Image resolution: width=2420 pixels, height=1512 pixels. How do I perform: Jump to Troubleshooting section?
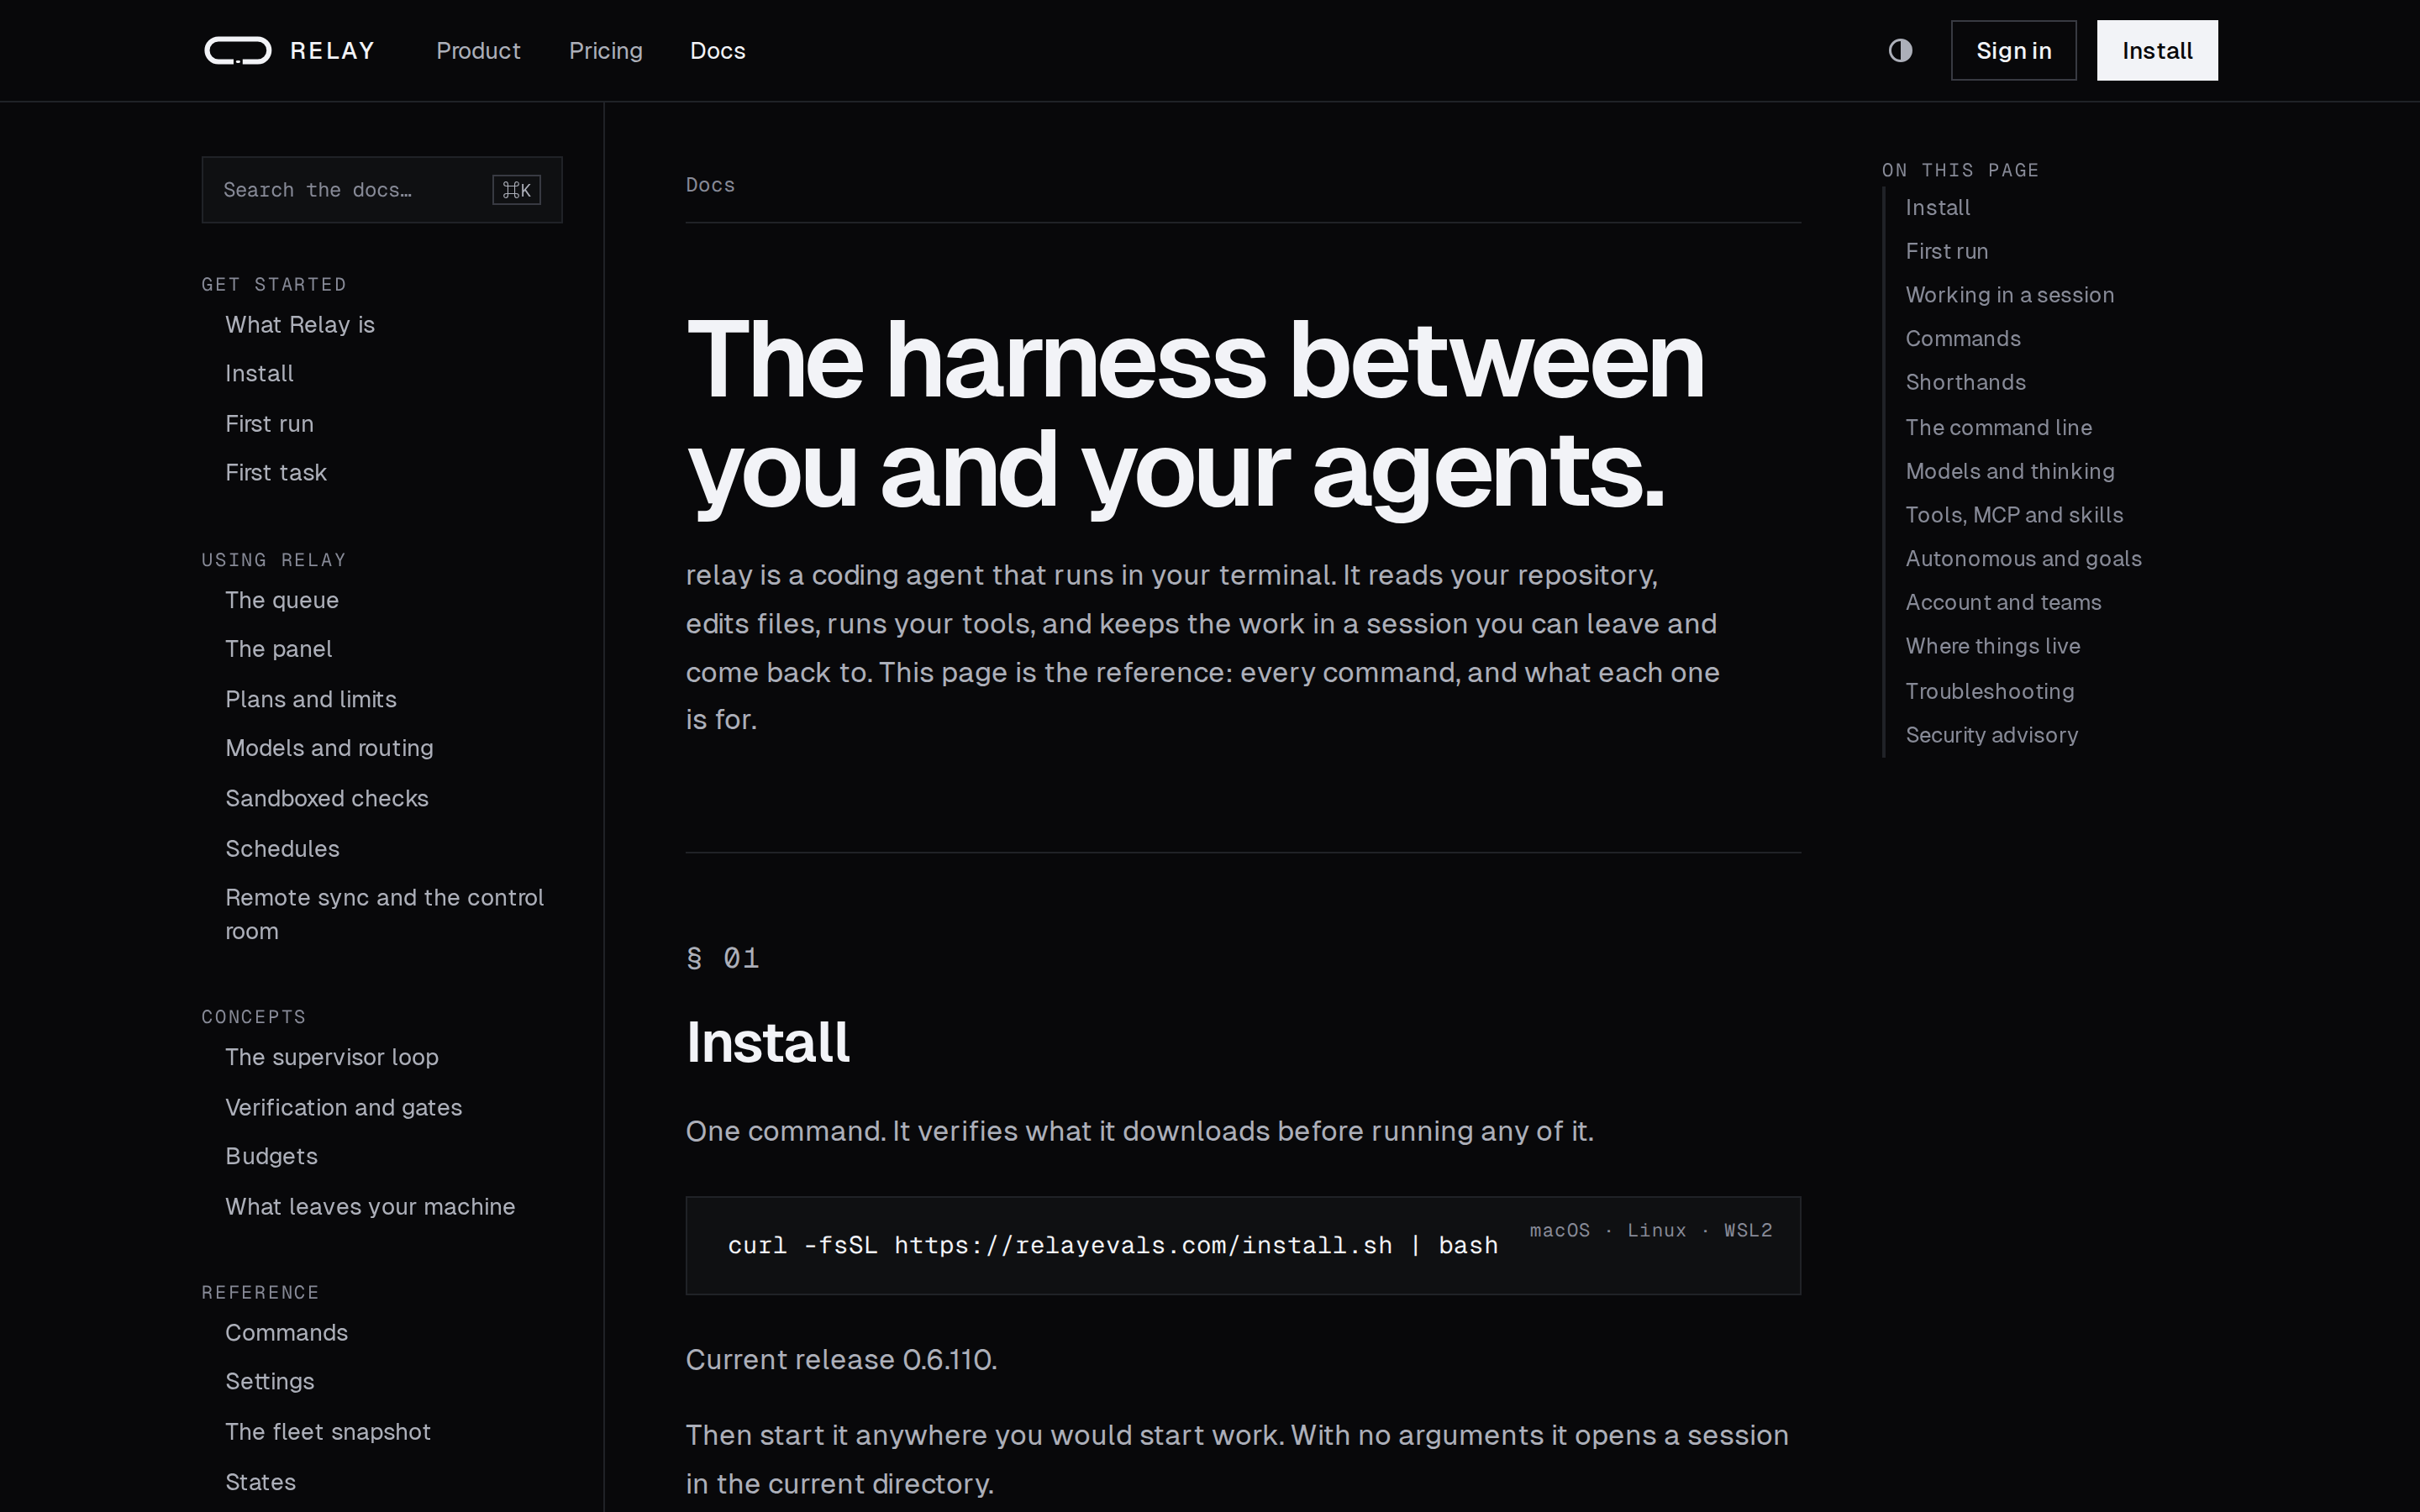point(1989,691)
